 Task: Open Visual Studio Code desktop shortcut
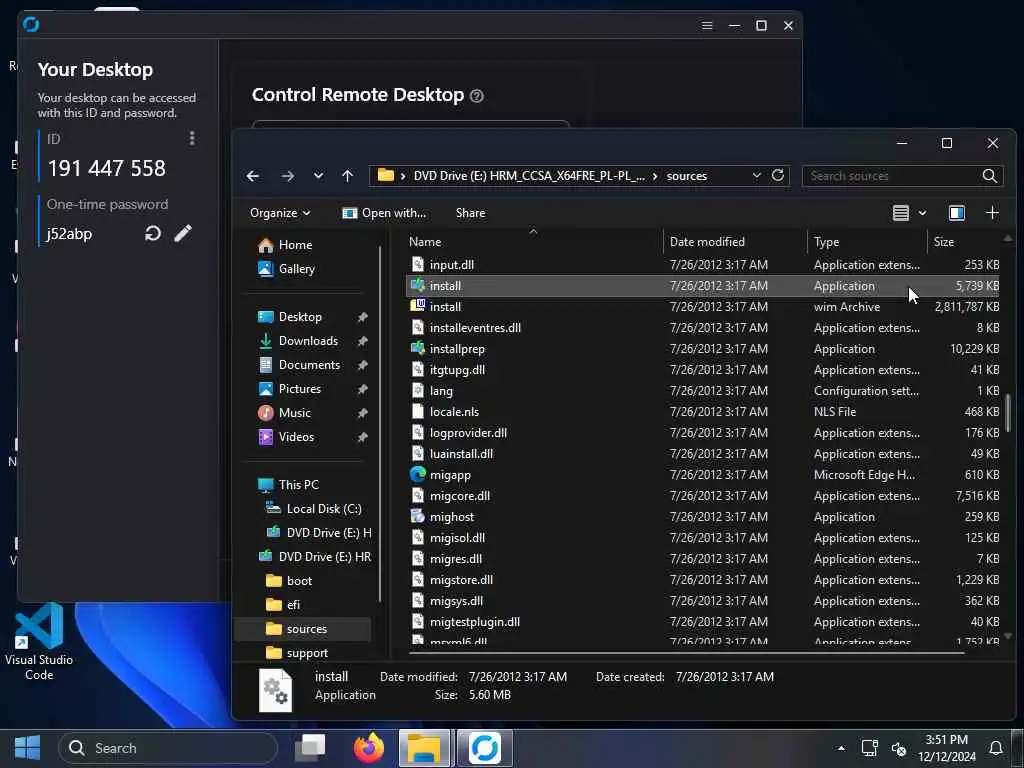pos(39,641)
